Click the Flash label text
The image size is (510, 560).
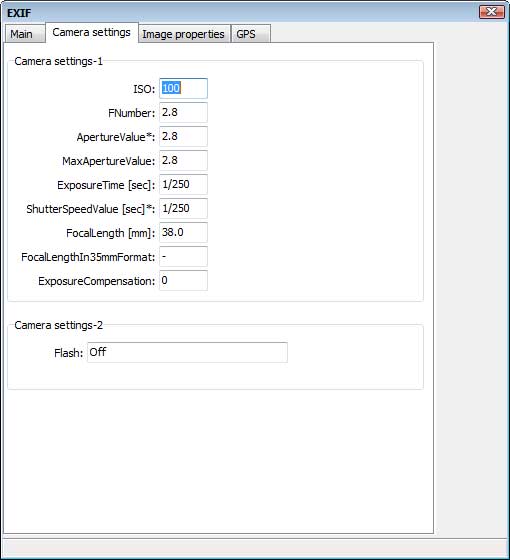(x=69, y=353)
